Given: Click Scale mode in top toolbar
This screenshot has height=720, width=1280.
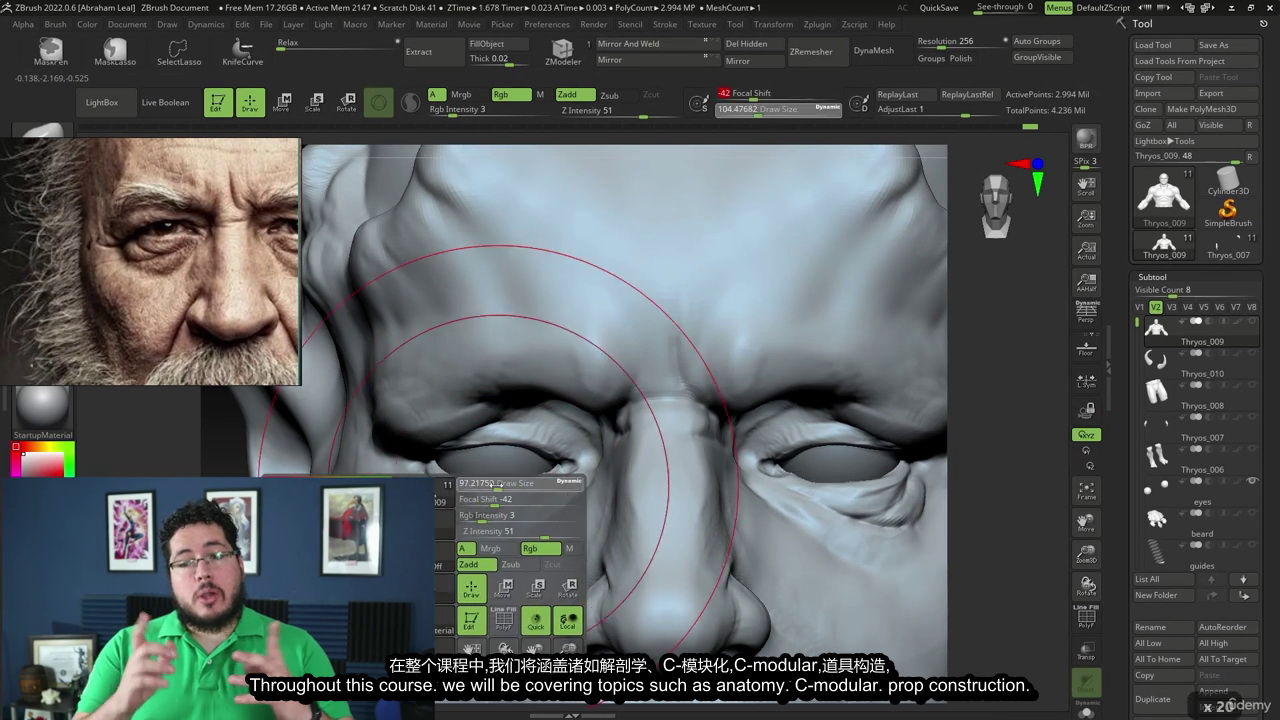Looking at the screenshot, I should click(314, 102).
